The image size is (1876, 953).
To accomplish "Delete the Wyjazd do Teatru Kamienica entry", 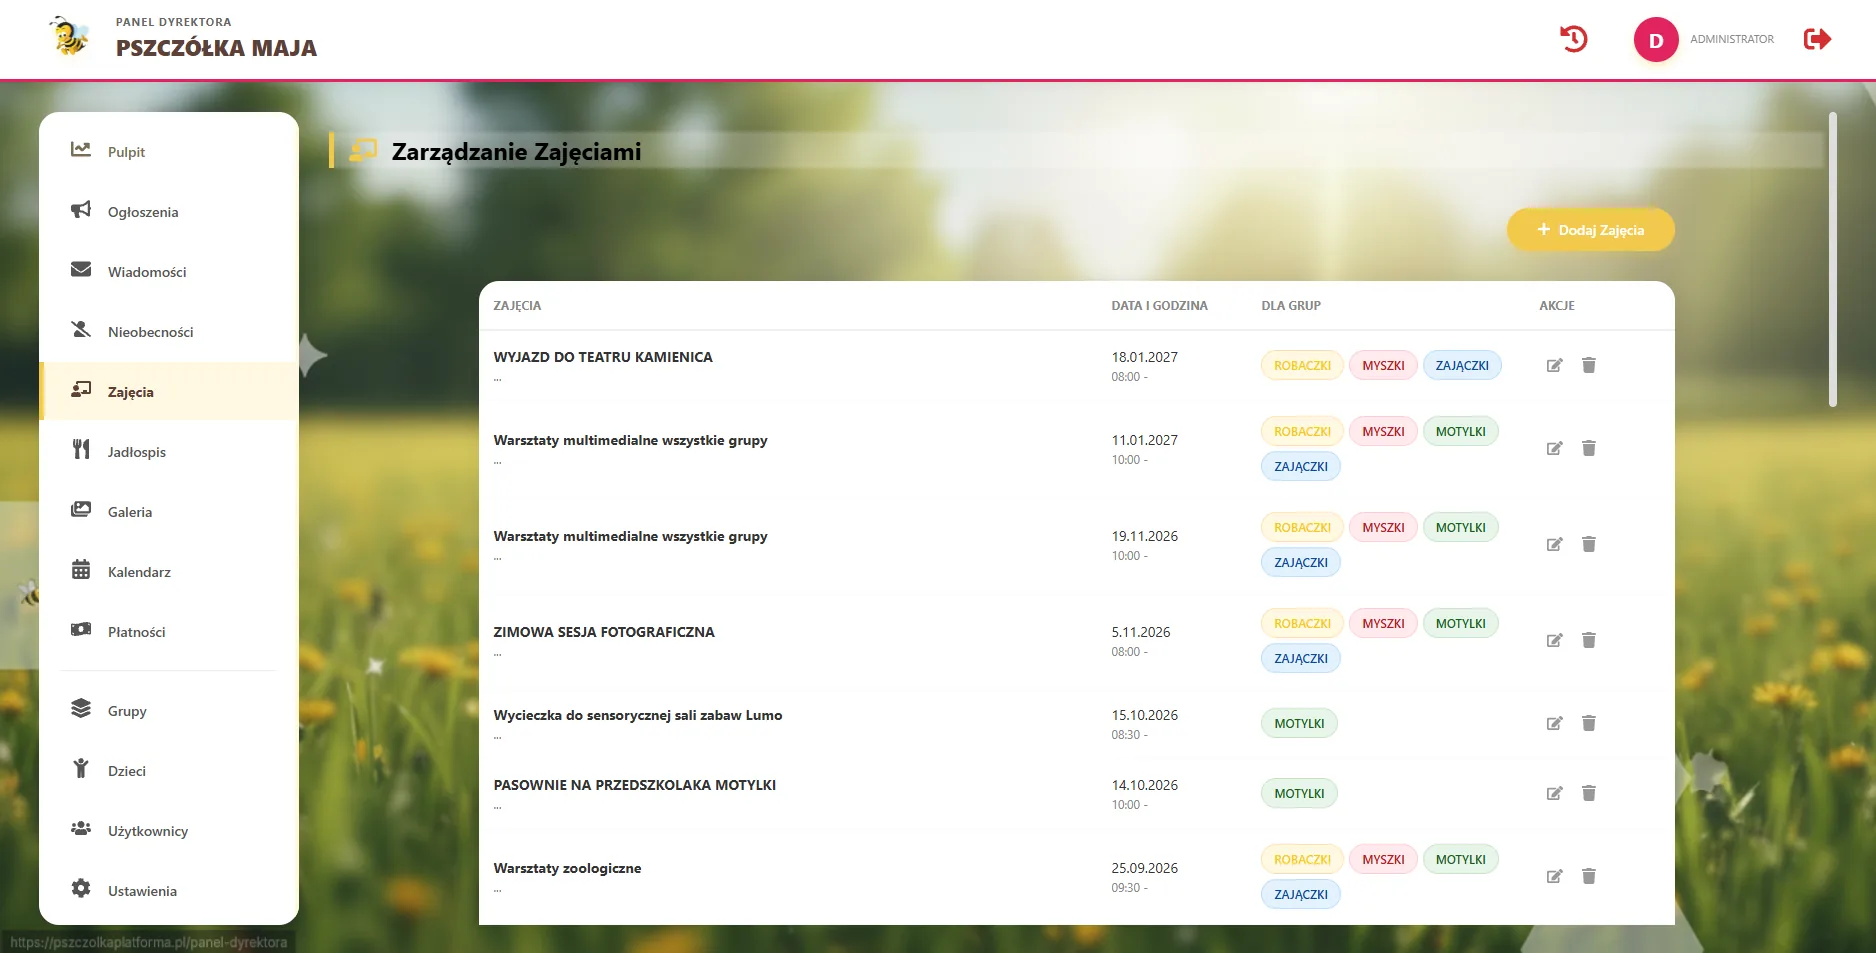I will click(1589, 365).
